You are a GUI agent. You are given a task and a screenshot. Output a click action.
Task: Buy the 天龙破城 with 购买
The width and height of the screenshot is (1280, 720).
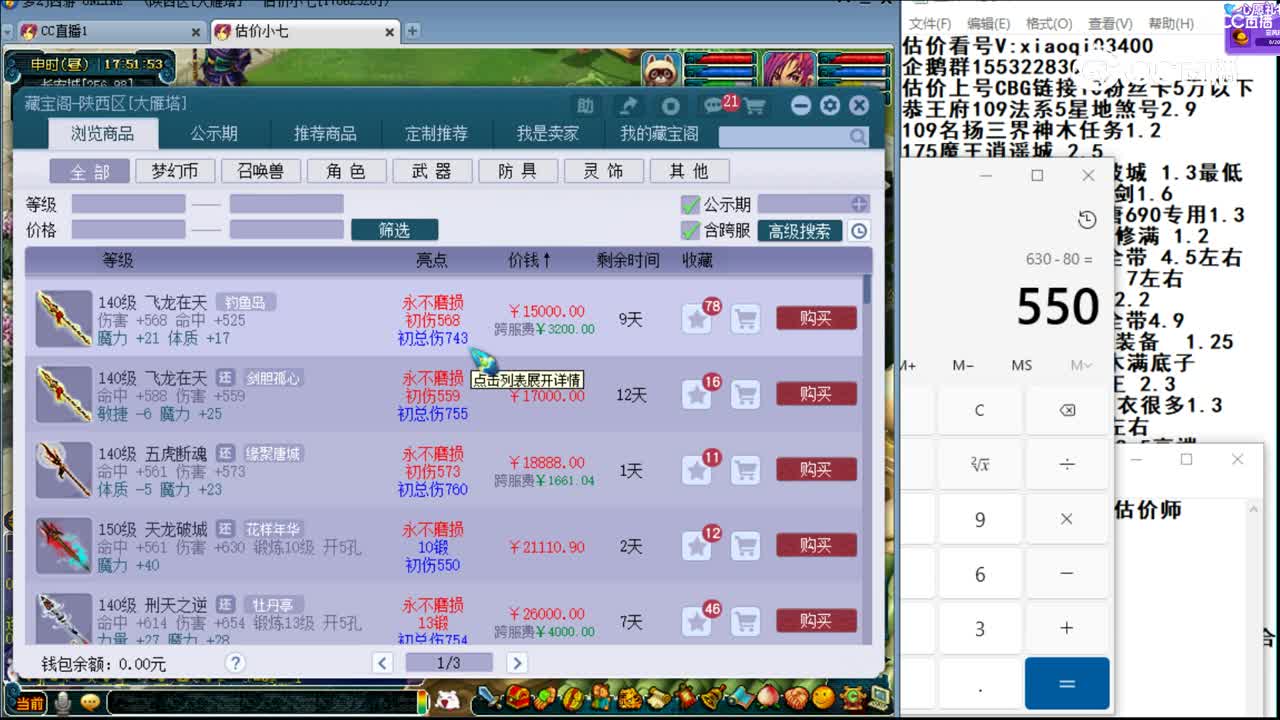[x=816, y=546]
